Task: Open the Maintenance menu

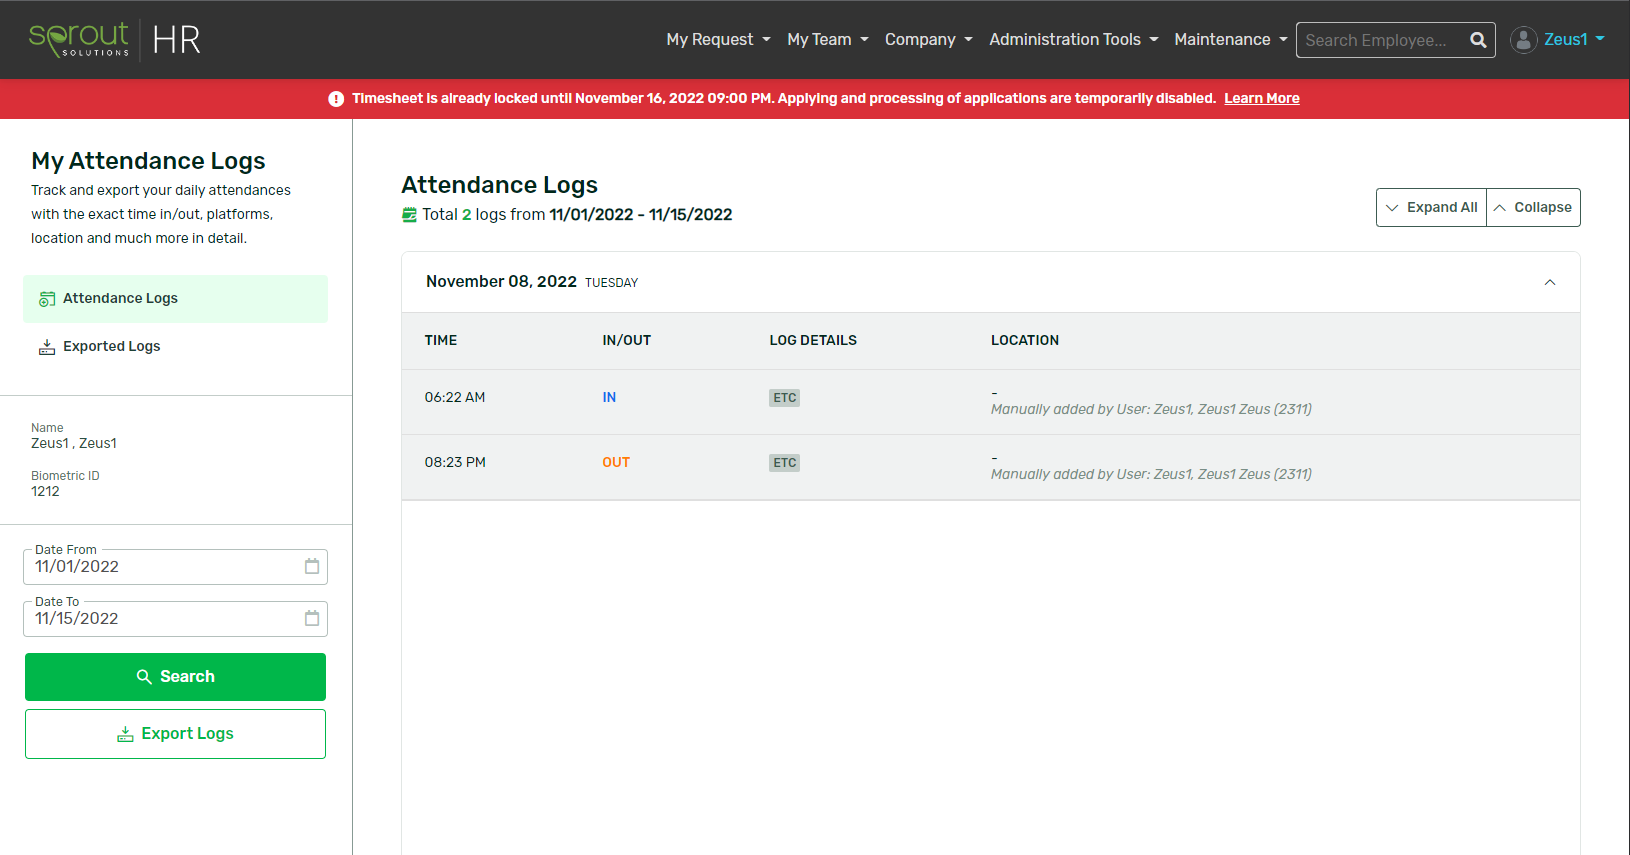Action: [x=1230, y=40]
